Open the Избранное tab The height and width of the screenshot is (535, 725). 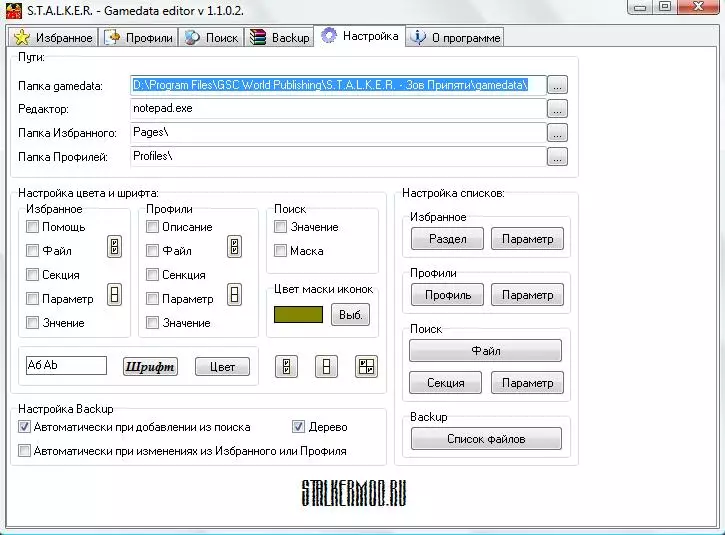[53, 37]
